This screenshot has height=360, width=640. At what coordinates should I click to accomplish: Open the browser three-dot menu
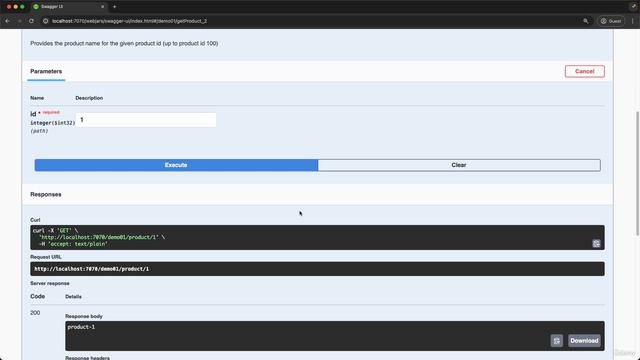[633, 21]
